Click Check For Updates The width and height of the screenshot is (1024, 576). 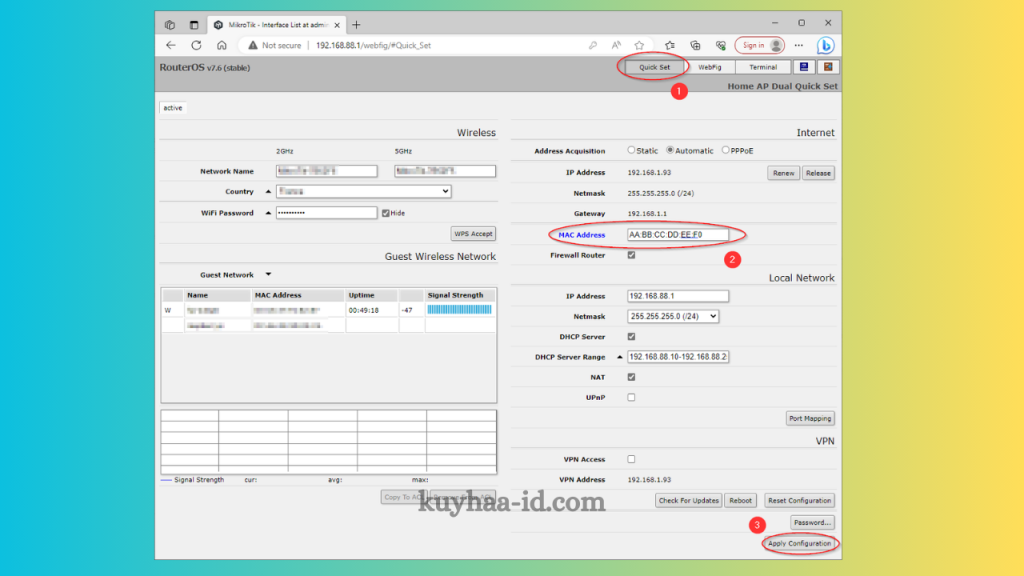[688, 501]
